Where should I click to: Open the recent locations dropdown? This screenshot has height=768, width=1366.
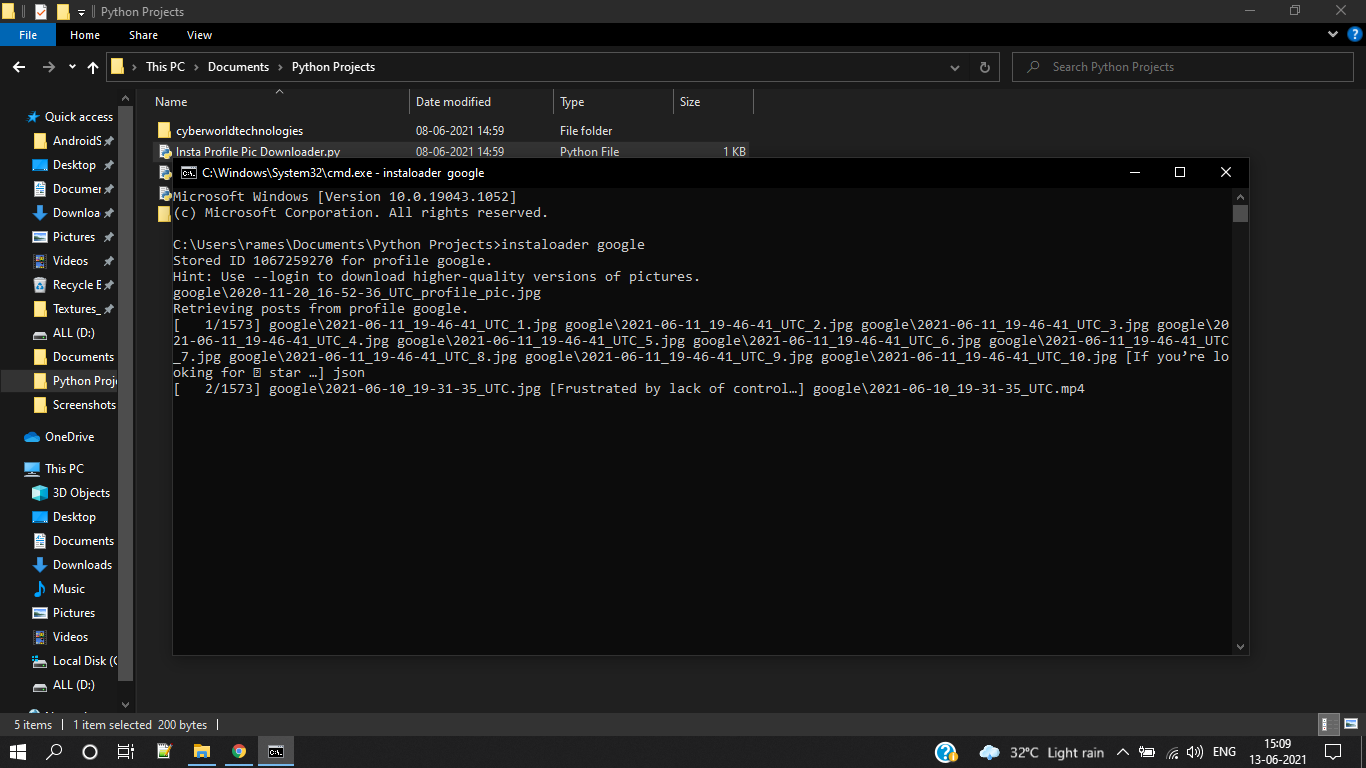[x=72, y=67]
